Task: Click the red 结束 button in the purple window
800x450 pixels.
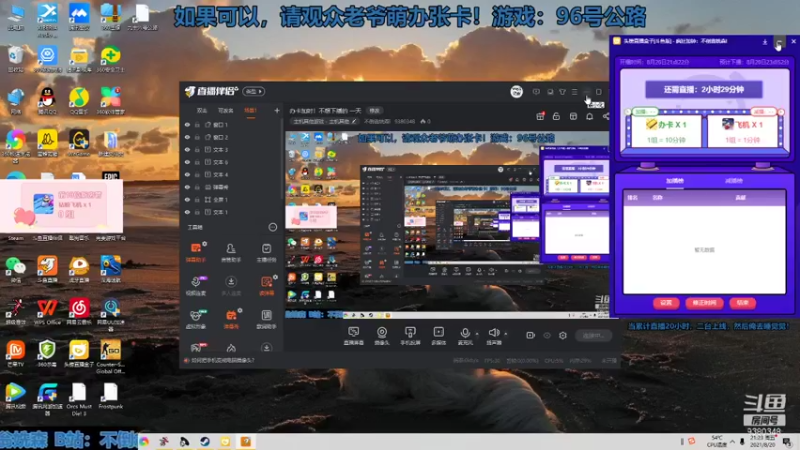Action: click(x=742, y=303)
